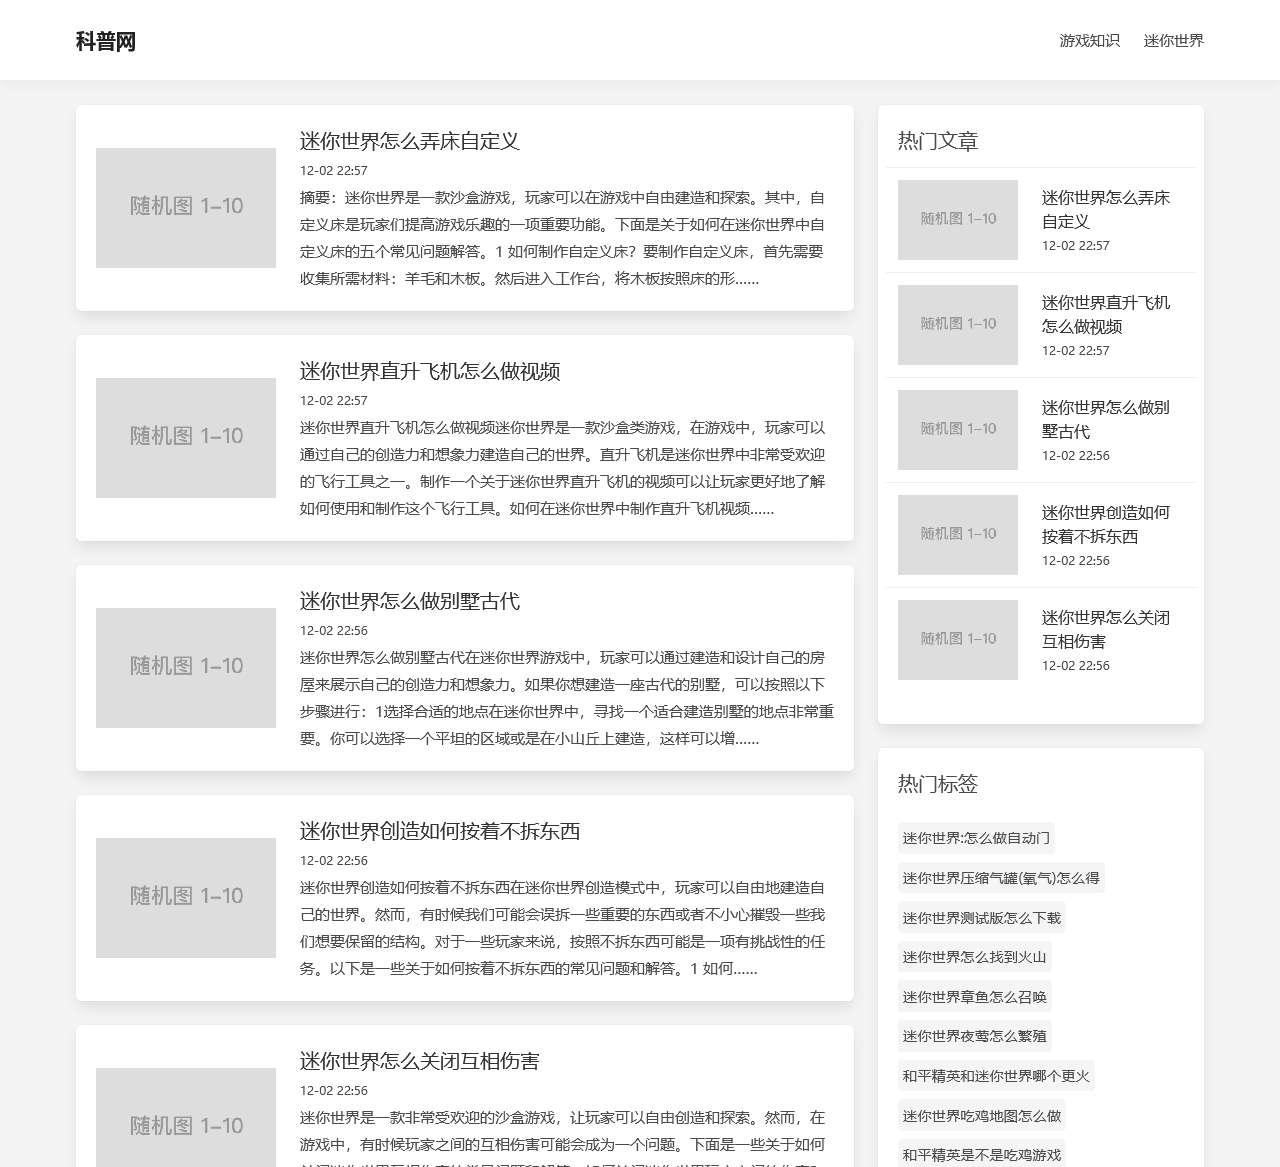This screenshot has width=1280, height=1167.
Task: Click the first article's placeholder thumbnail image
Action: coord(185,207)
